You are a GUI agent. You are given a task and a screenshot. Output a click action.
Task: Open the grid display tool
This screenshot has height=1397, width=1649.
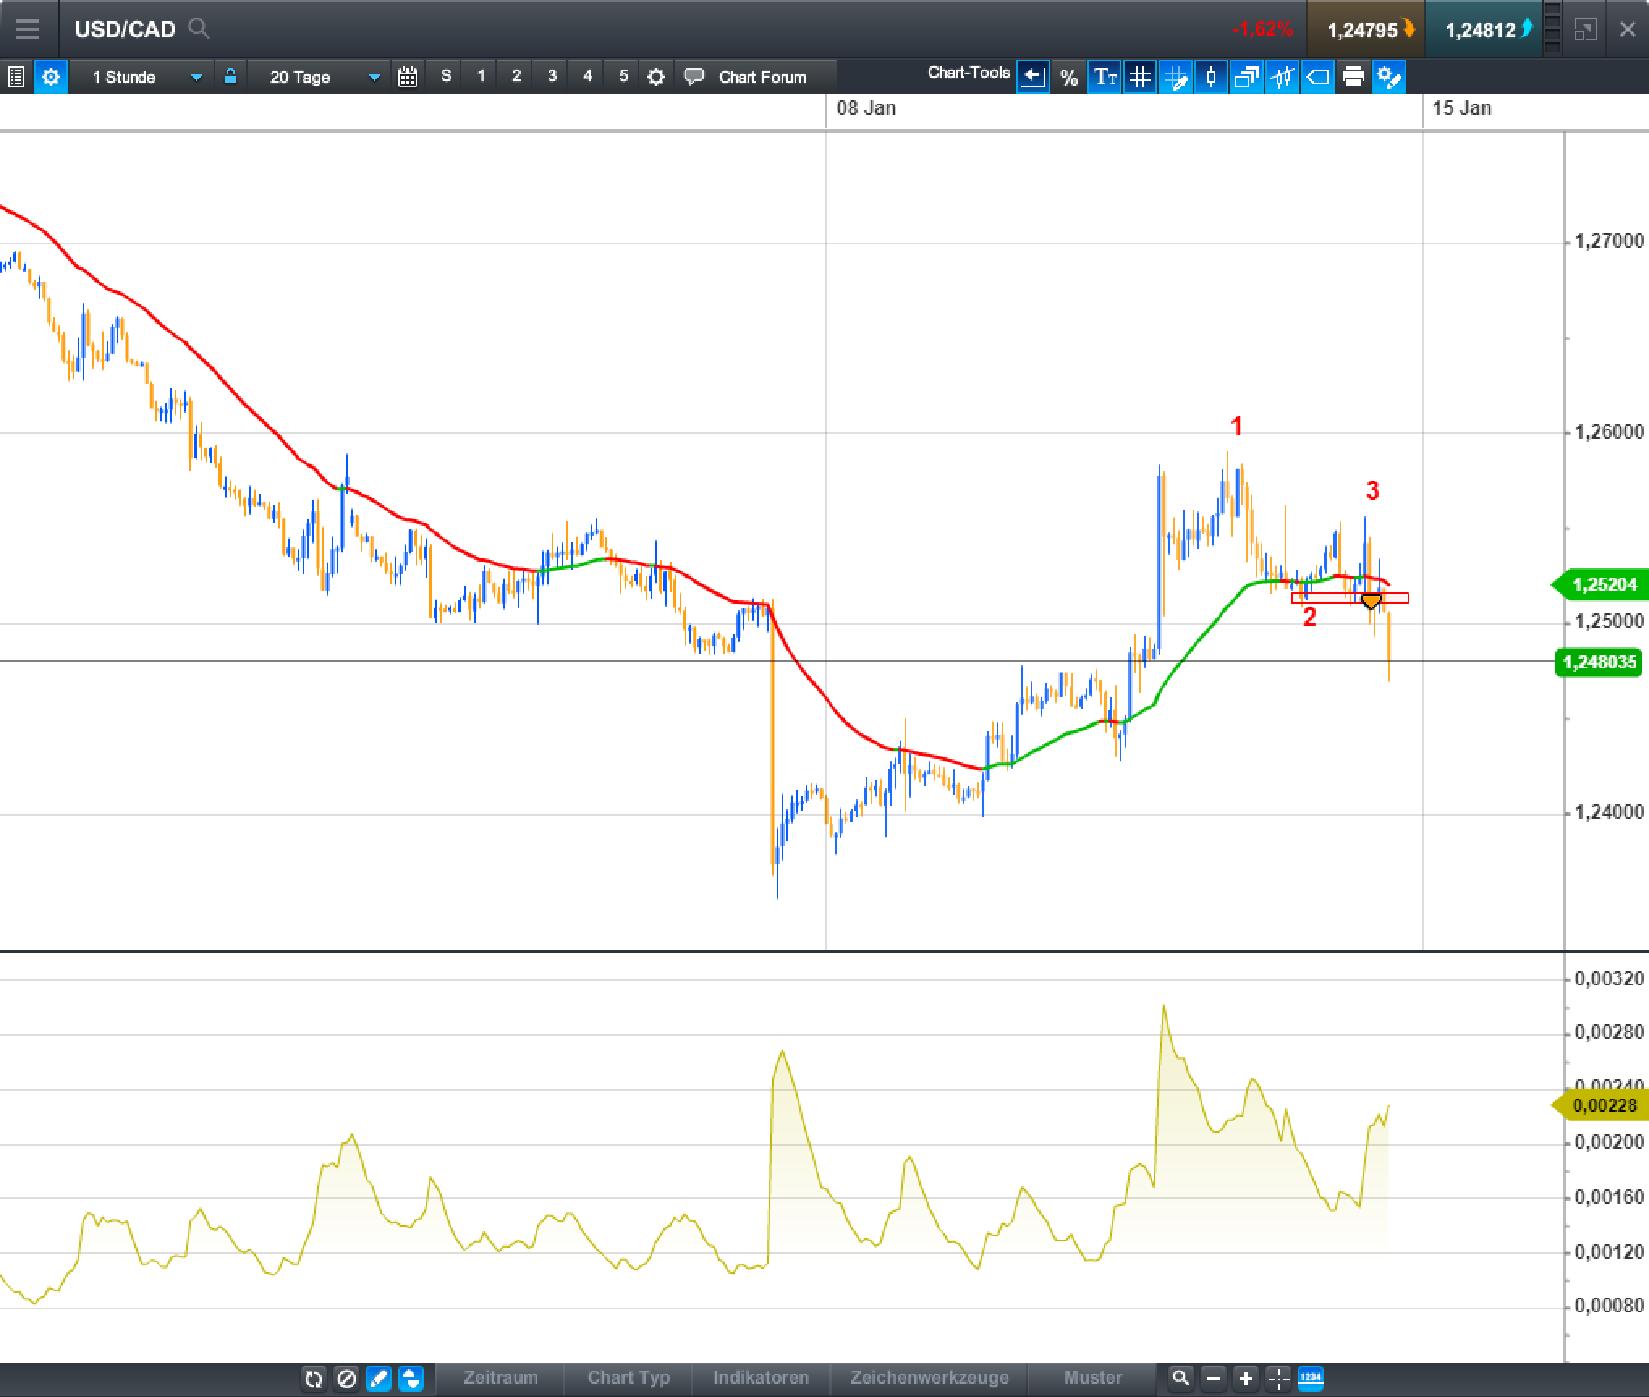[x=1139, y=76]
